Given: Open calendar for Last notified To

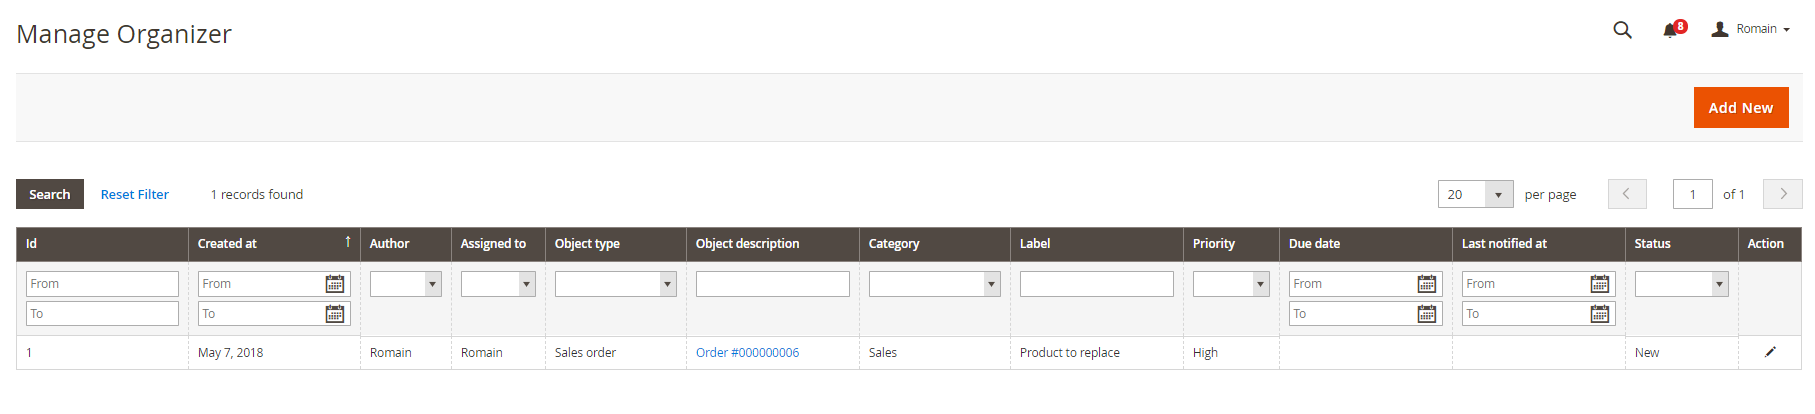Looking at the screenshot, I should 1600,314.
